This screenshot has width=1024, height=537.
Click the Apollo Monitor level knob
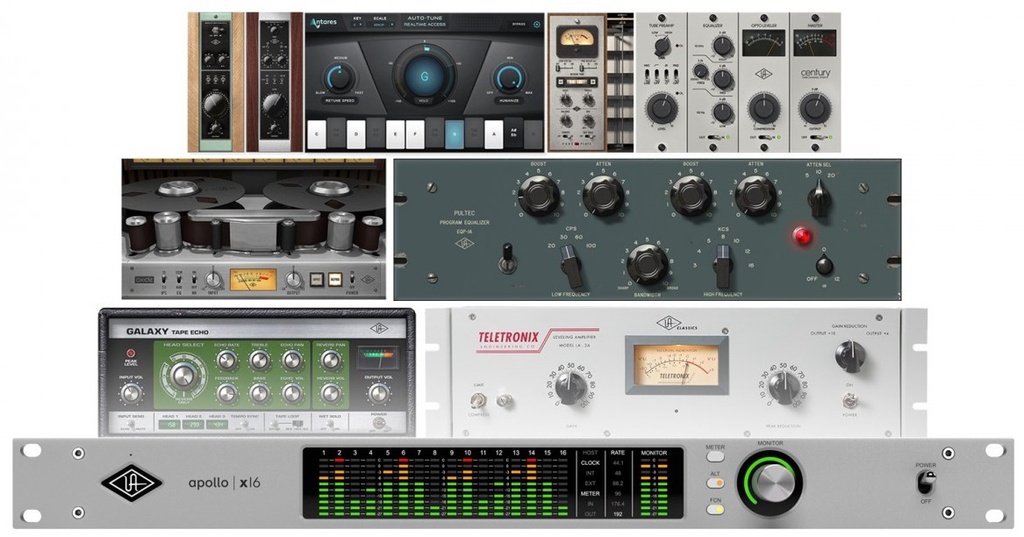[x=771, y=483]
